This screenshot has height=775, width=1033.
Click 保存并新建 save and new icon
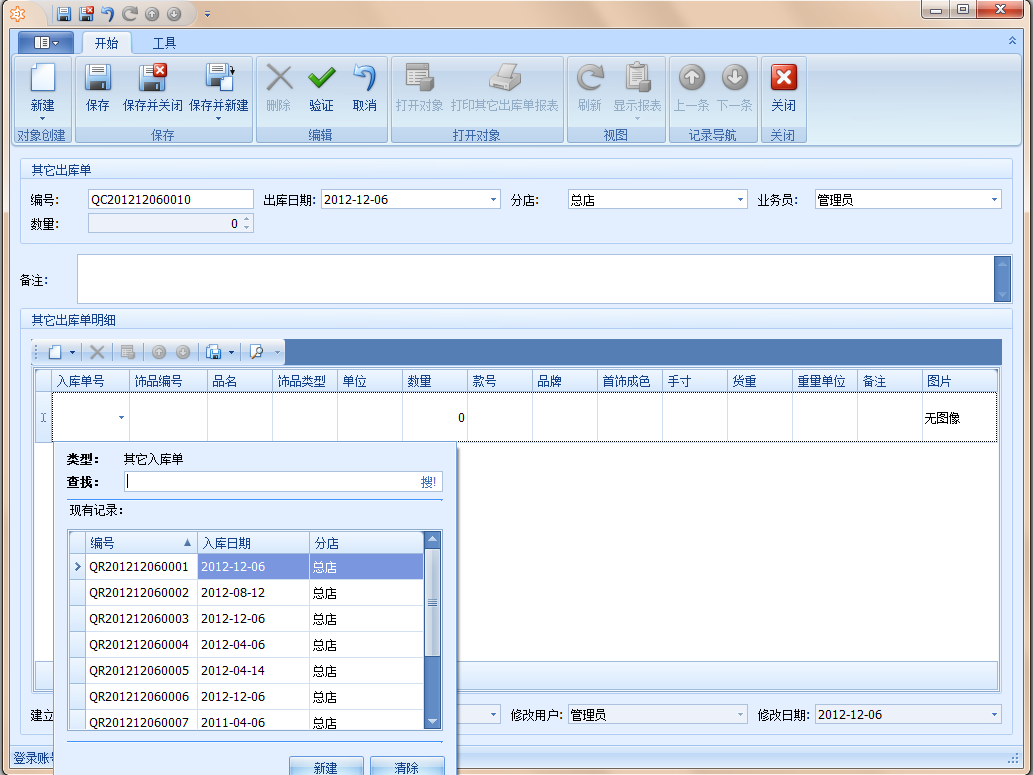point(219,78)
